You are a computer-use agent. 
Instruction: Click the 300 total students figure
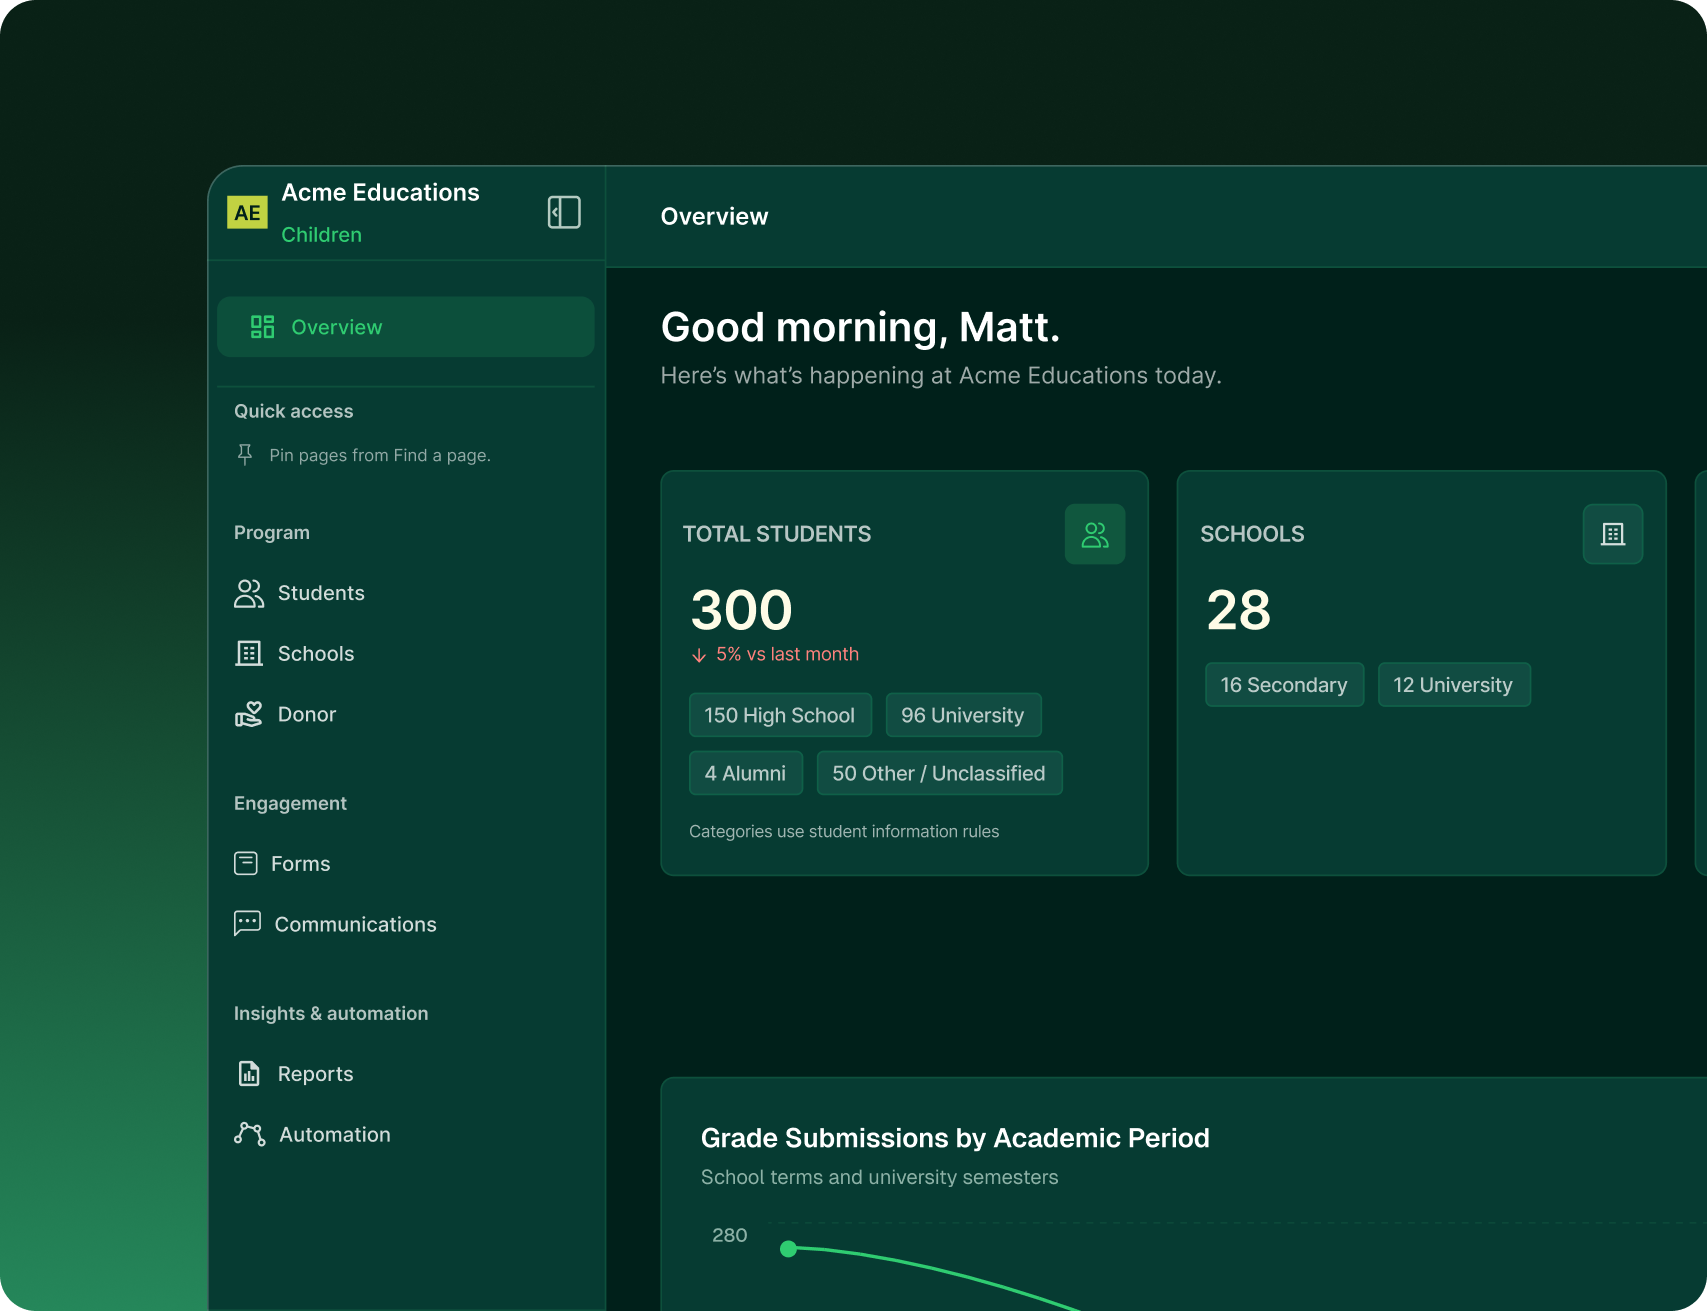[742, 610]
